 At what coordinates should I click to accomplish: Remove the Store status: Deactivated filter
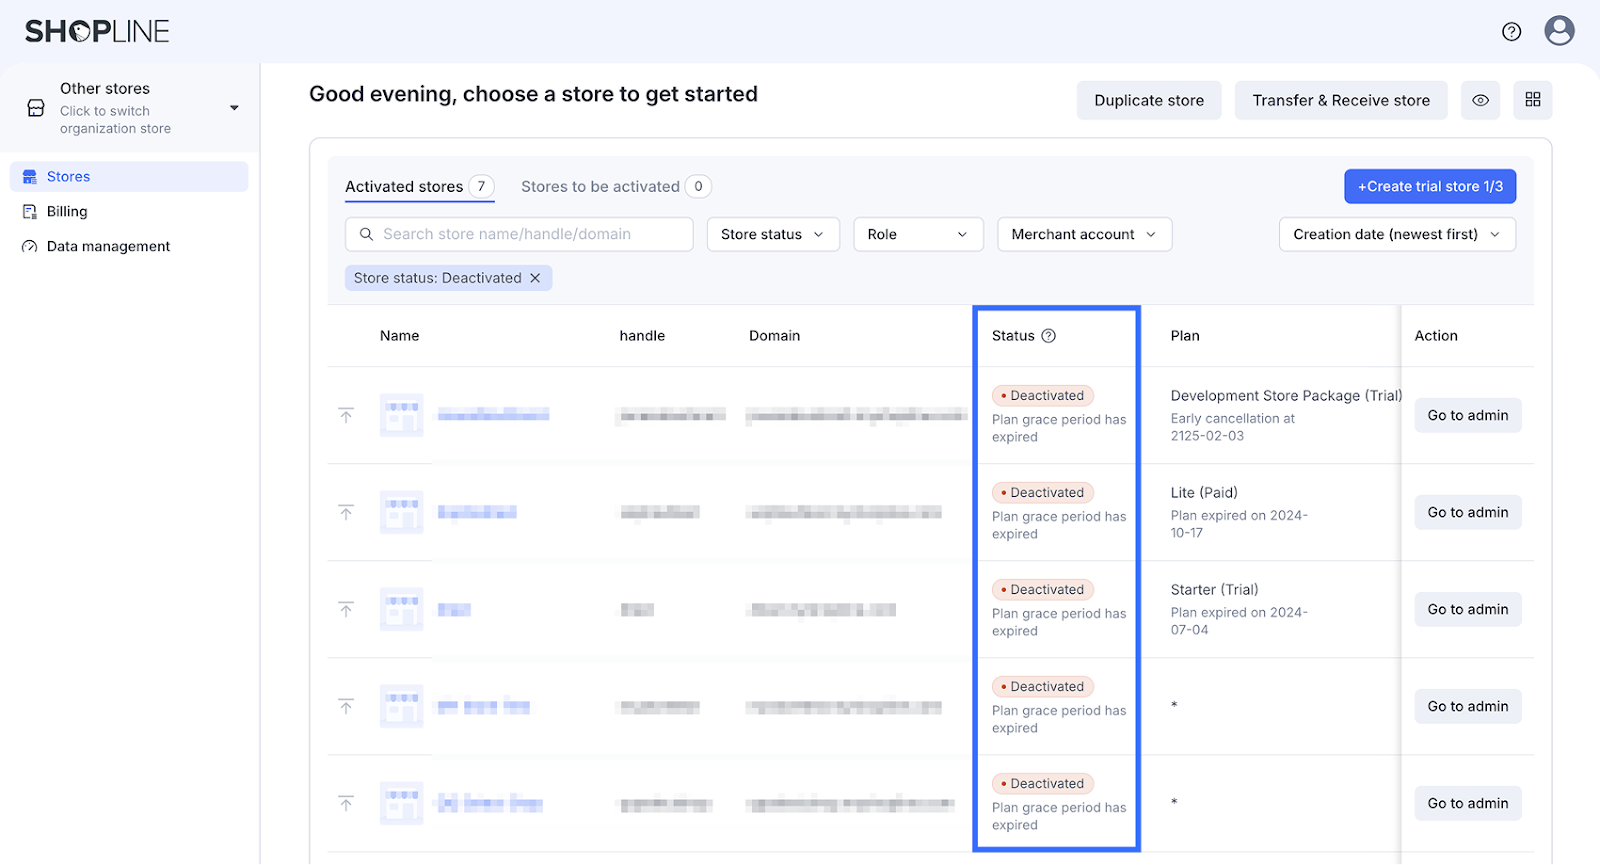click(535, 278)
